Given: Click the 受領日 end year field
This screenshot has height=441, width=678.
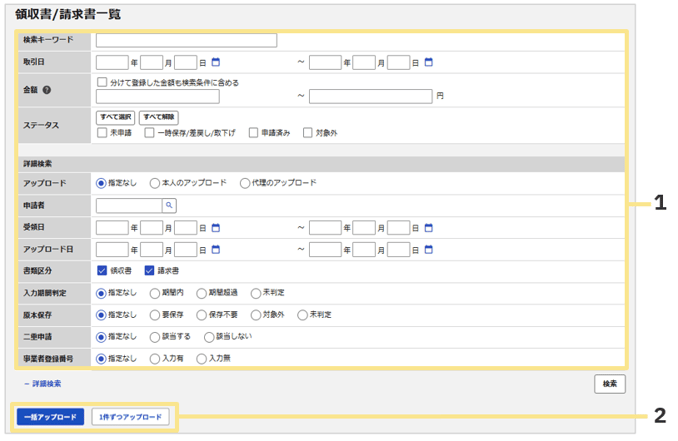Looking at the screenshot, I should [x=325, y=227].
